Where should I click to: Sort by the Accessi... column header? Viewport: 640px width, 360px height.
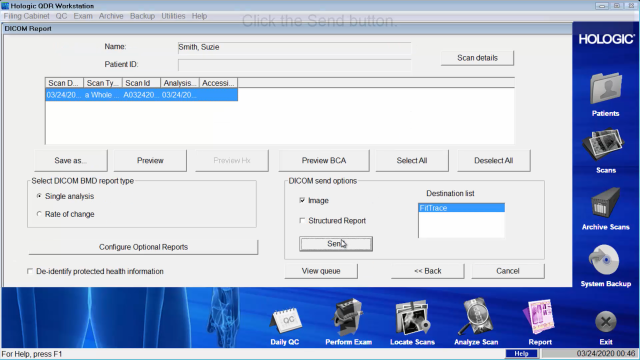click(x=218, y=83)
